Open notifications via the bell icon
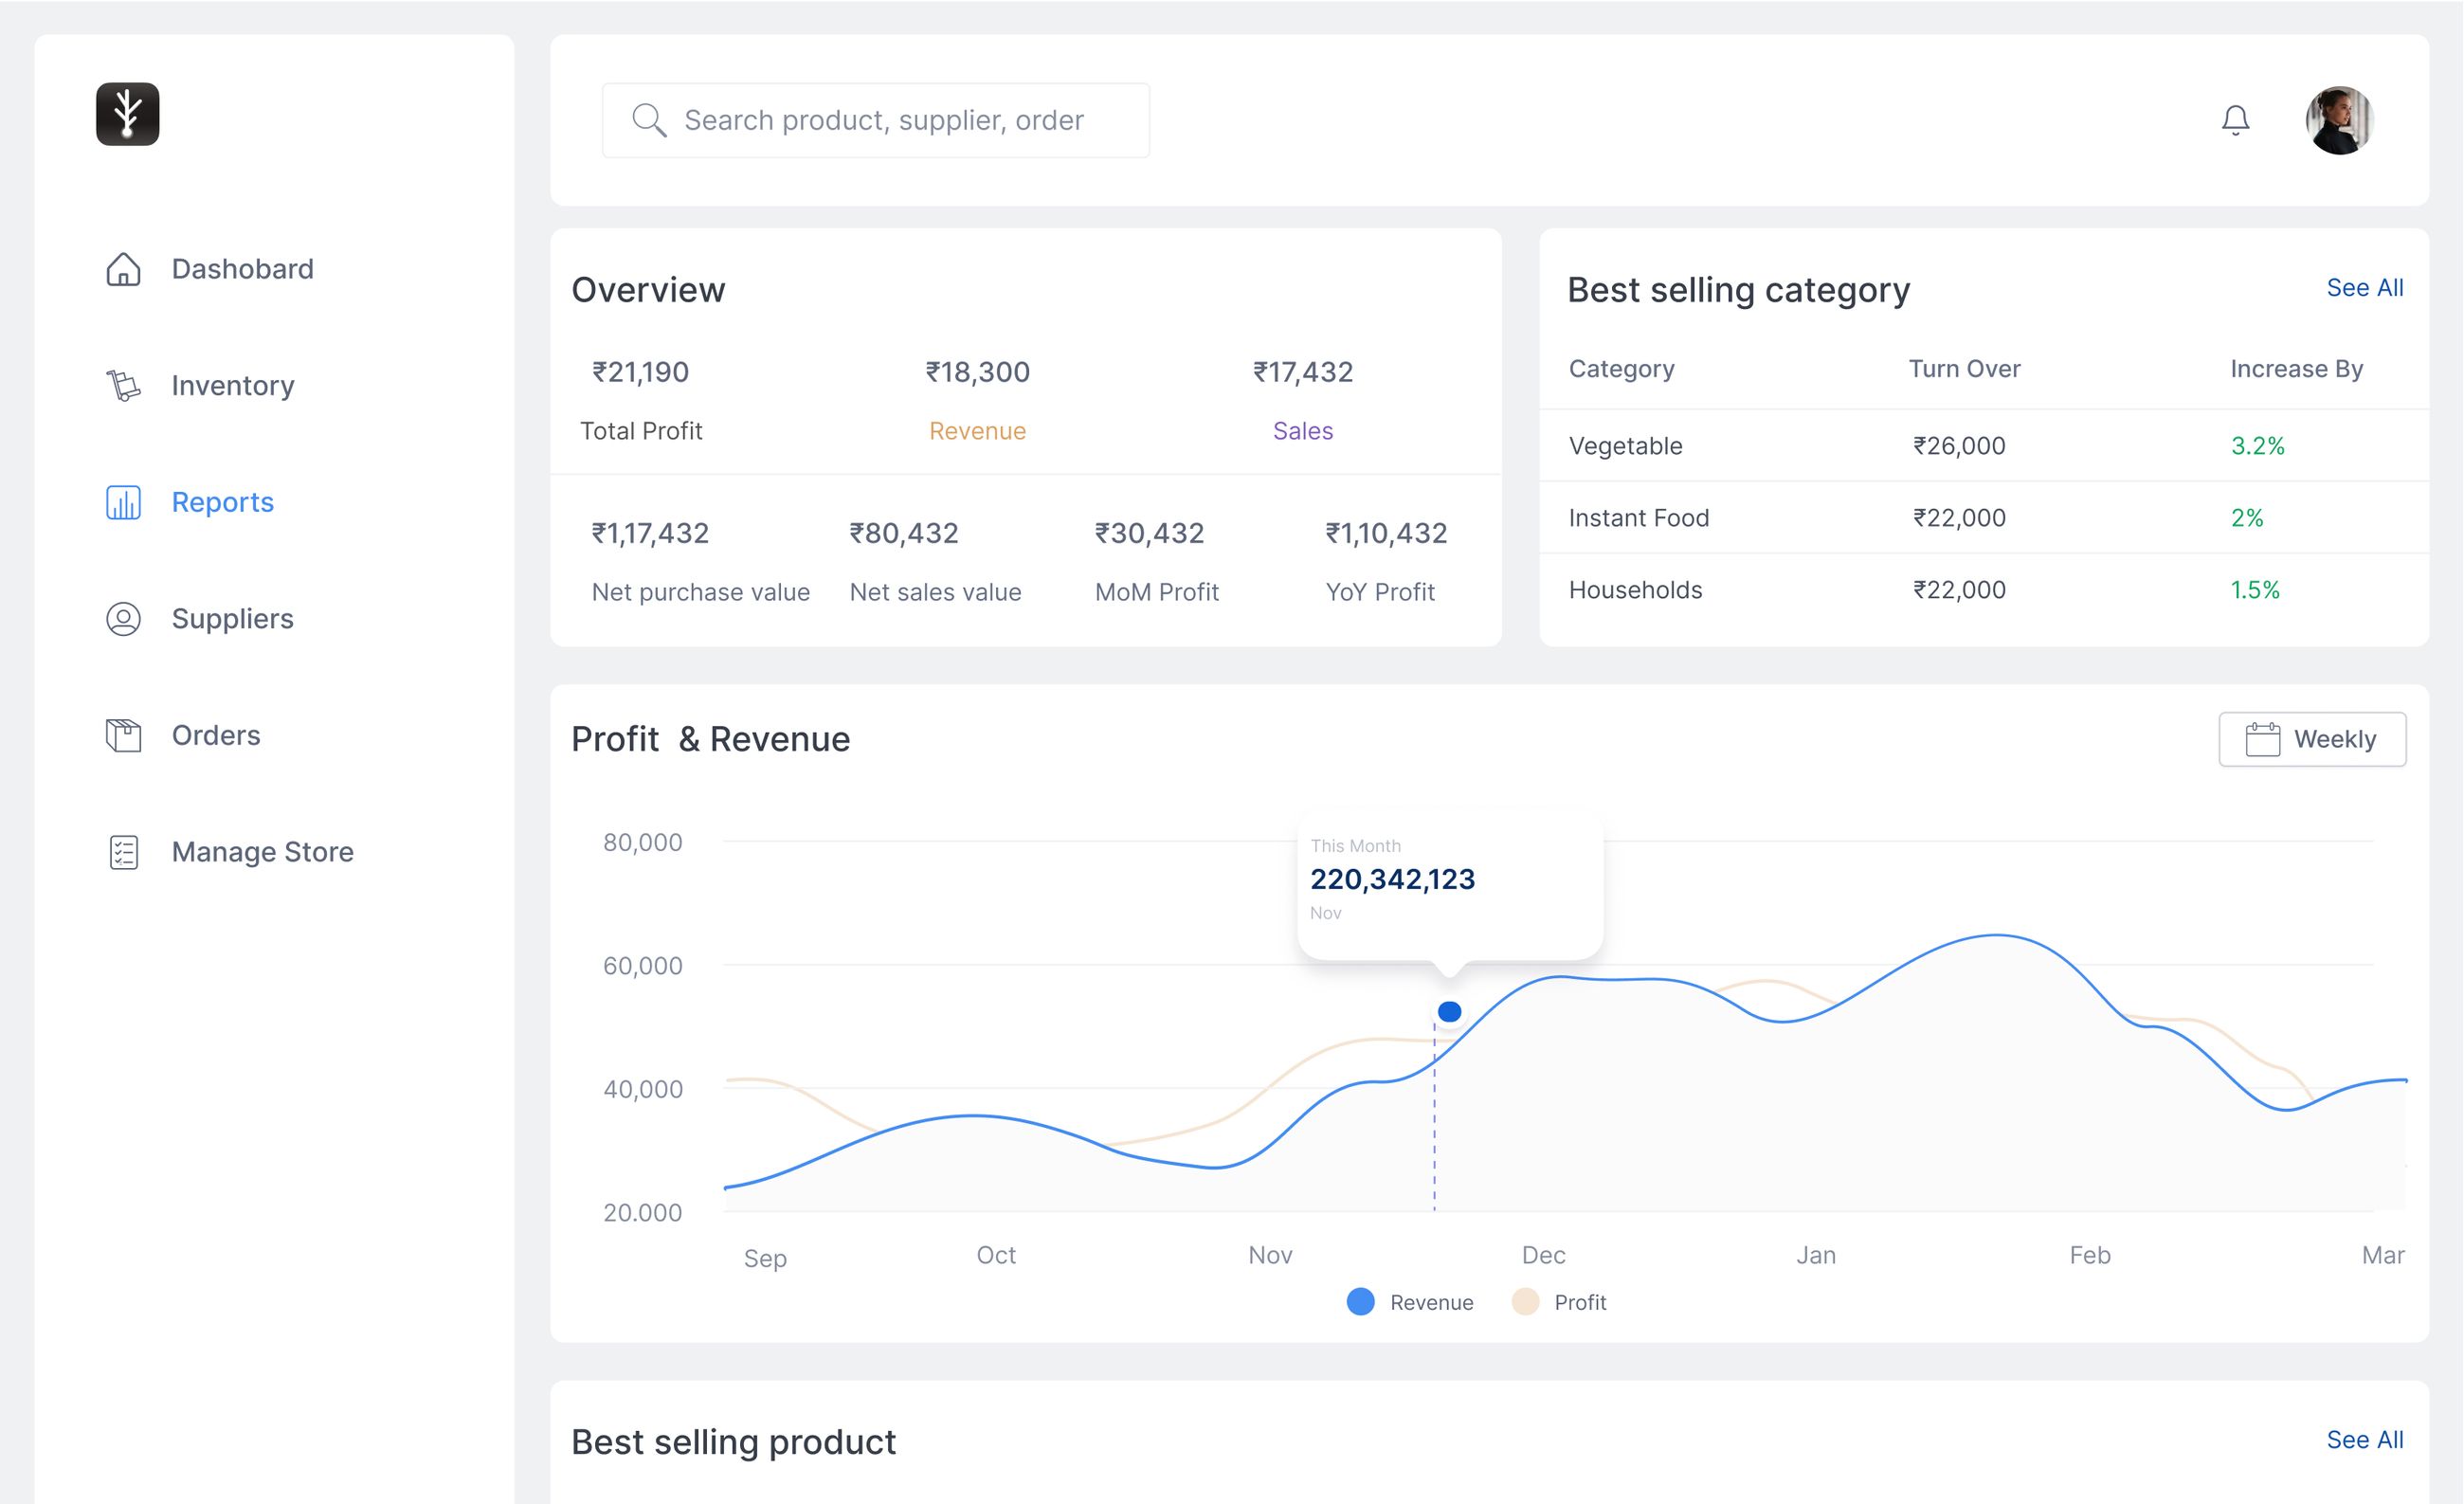The width and height of the screenshot is (2464, 1504). pos(2236,119)
